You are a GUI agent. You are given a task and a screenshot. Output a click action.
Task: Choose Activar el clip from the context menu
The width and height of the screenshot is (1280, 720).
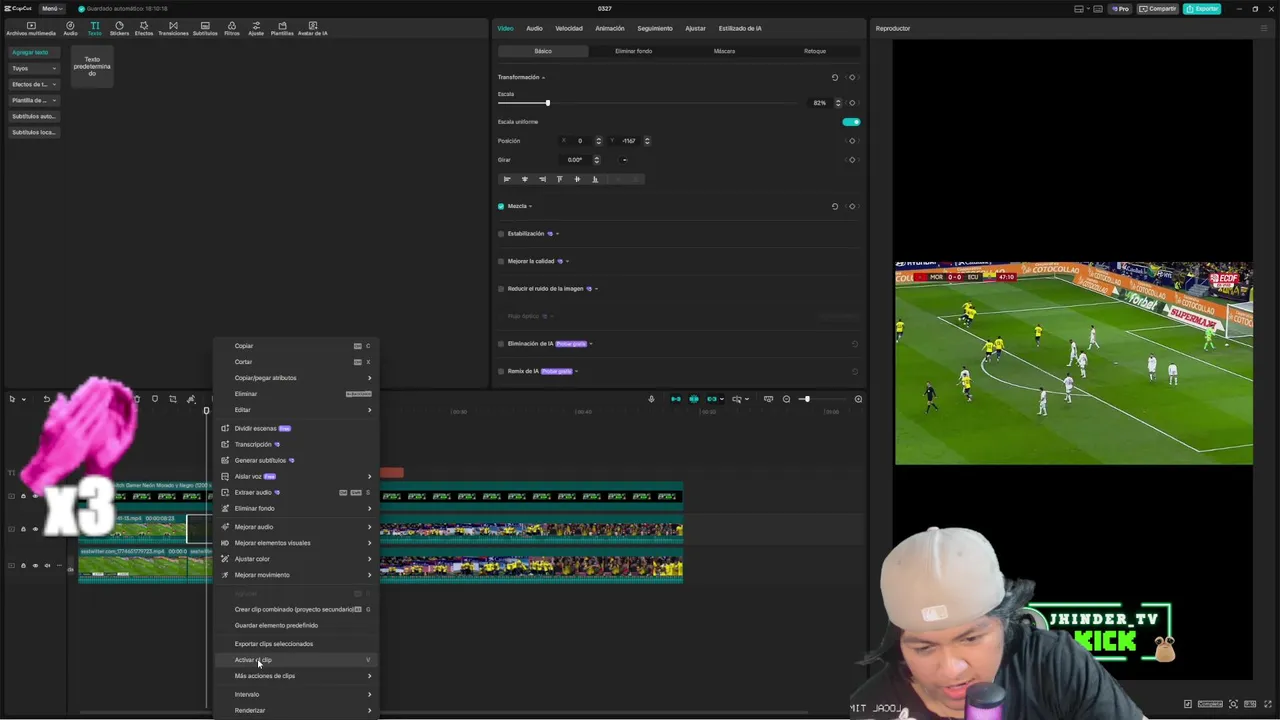click(297, 660)
